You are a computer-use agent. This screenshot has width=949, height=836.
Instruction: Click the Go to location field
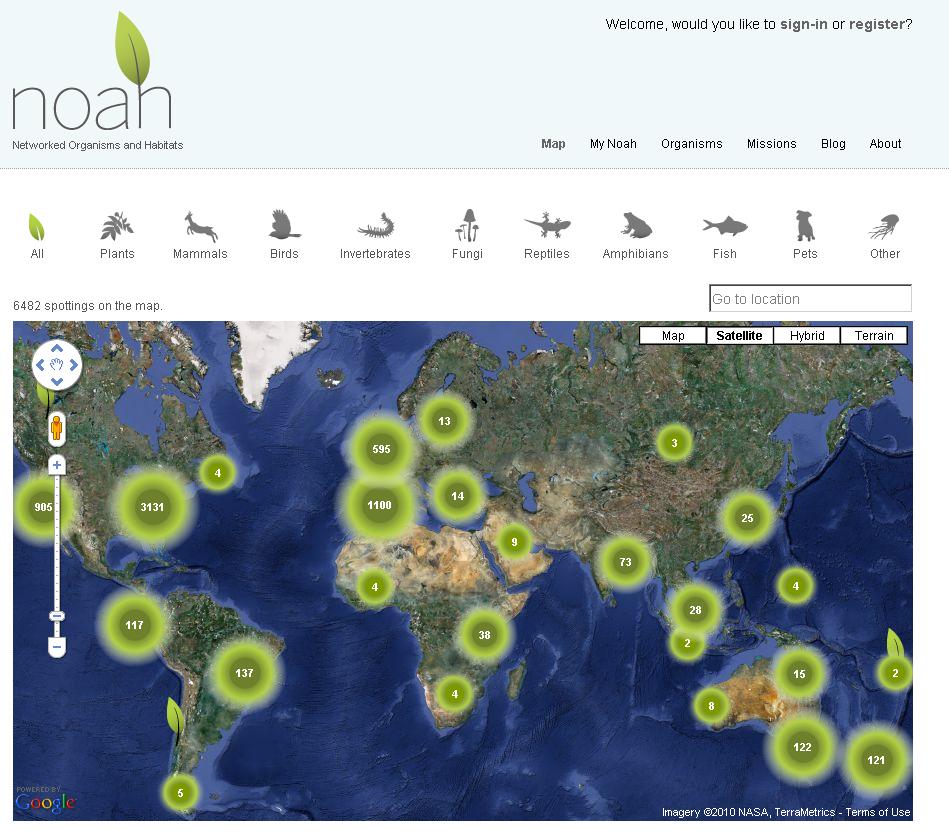pos(809,298)
